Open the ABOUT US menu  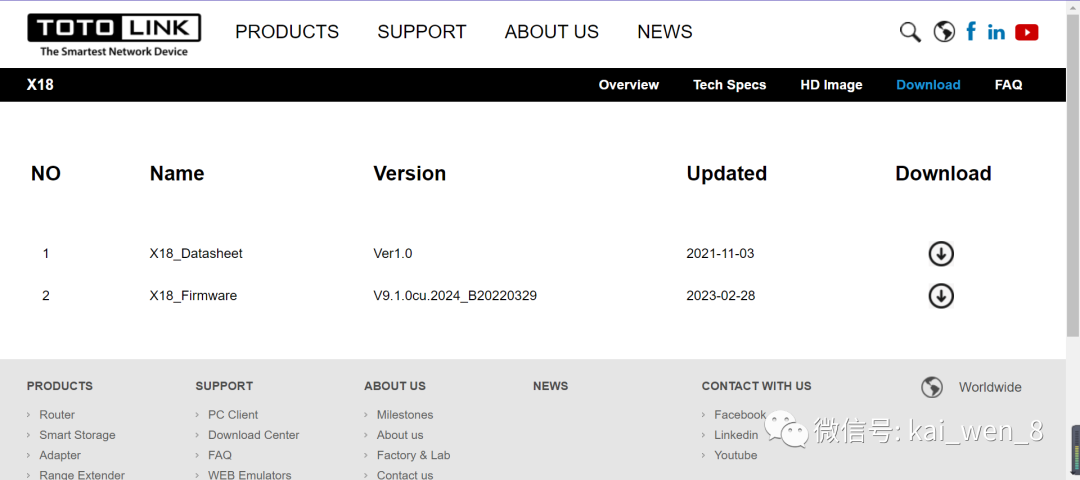(x=552, y=32)
